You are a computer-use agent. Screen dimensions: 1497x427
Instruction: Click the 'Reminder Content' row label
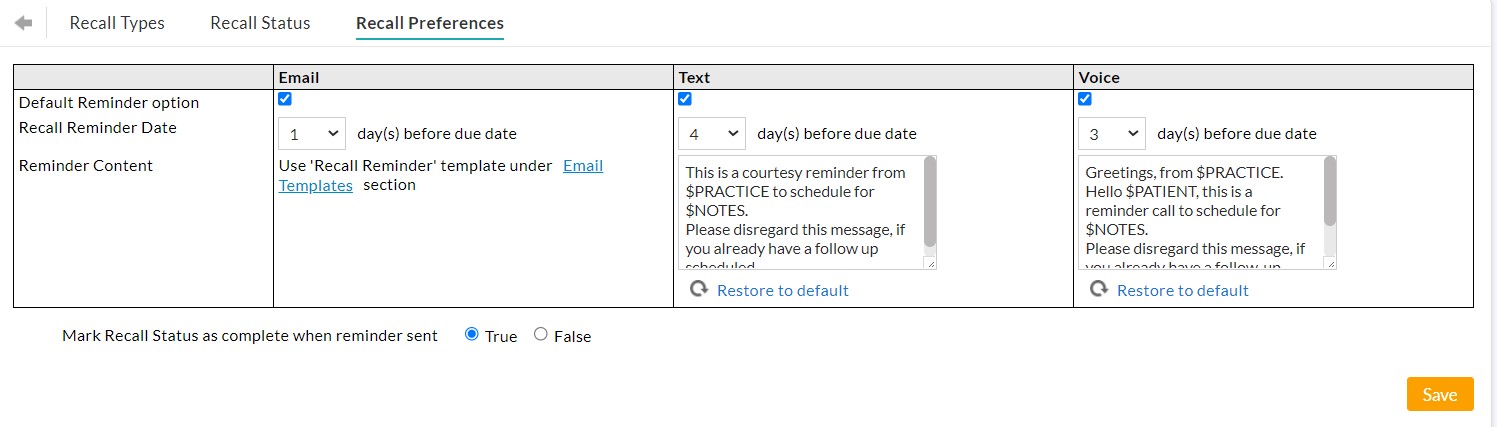coord(86,166)
